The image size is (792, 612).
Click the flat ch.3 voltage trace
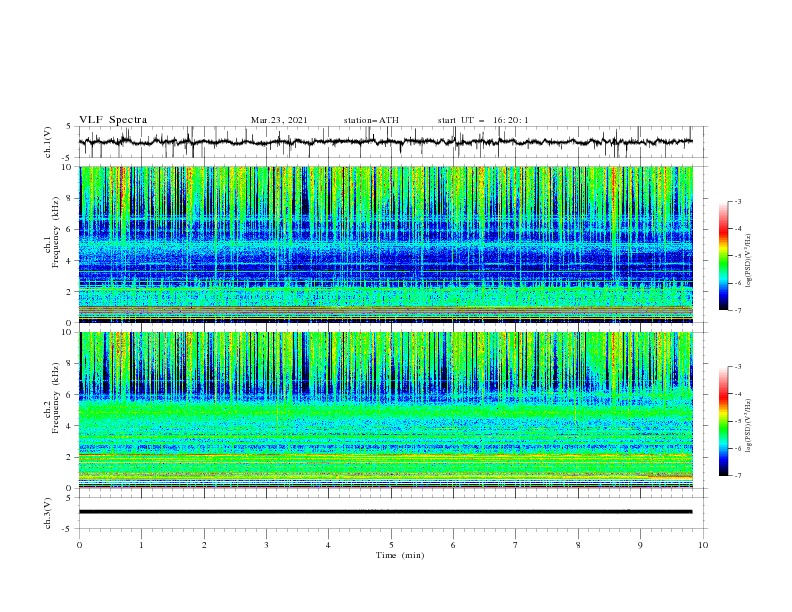tap(385, 512)
